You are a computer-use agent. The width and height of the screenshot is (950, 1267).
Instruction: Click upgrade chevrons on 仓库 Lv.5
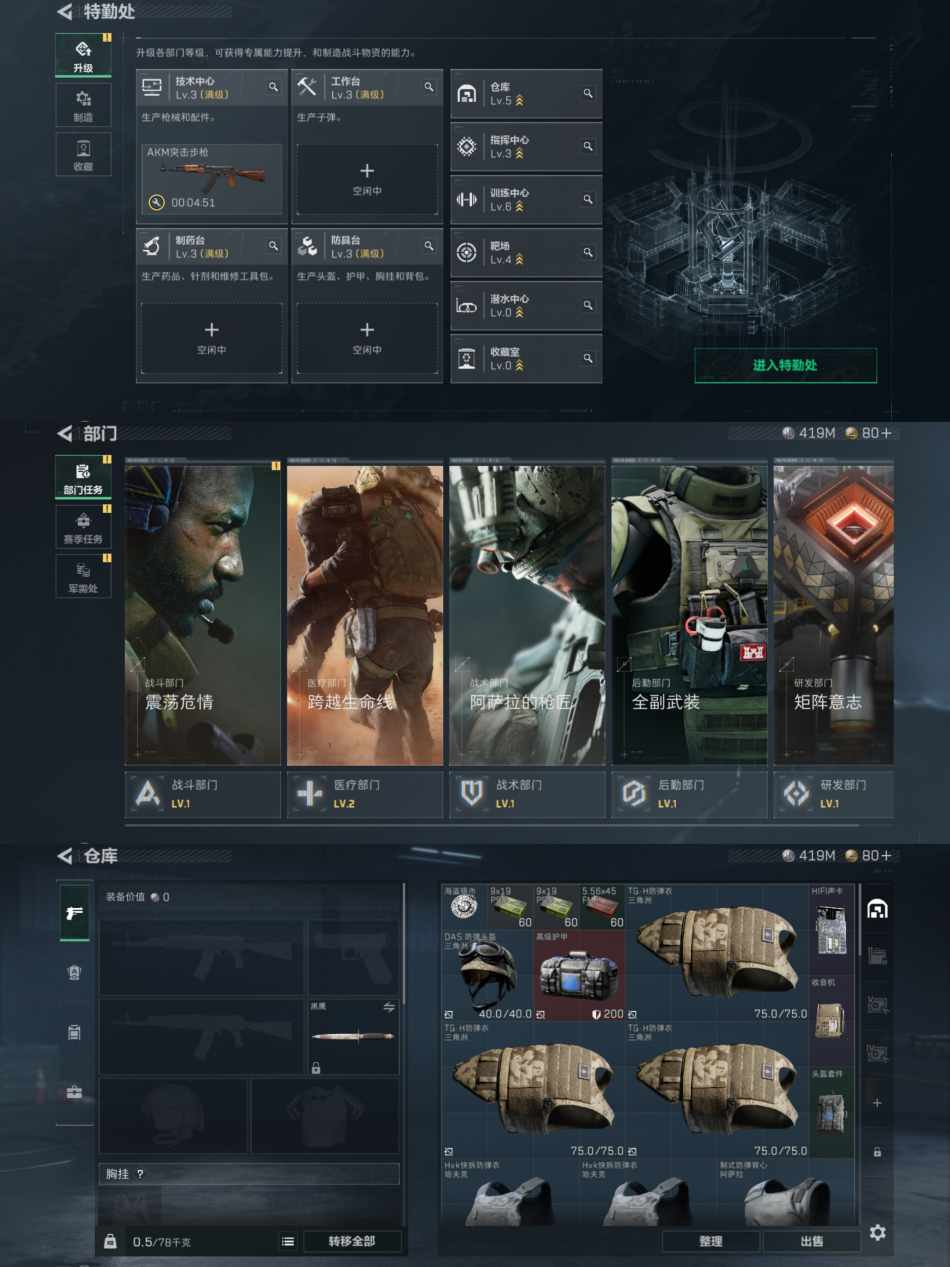coord(519,101)
